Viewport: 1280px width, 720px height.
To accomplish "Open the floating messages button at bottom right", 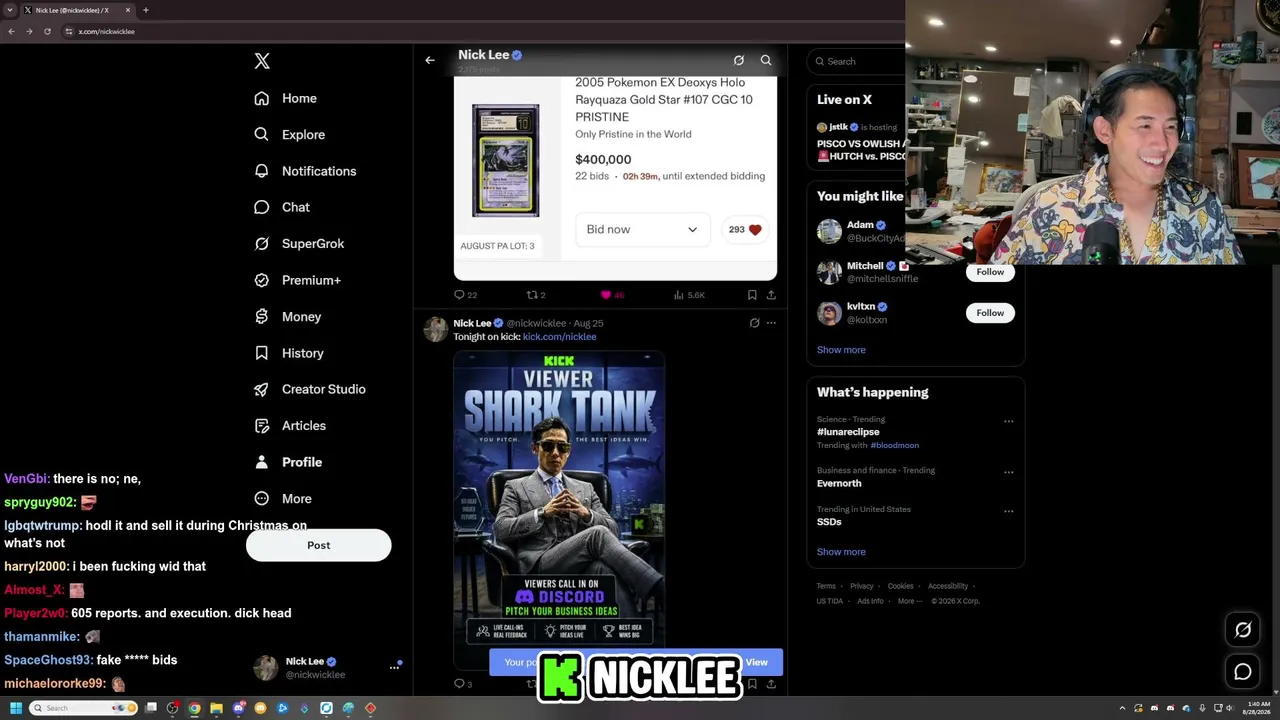I will (x=1243, y=672).
